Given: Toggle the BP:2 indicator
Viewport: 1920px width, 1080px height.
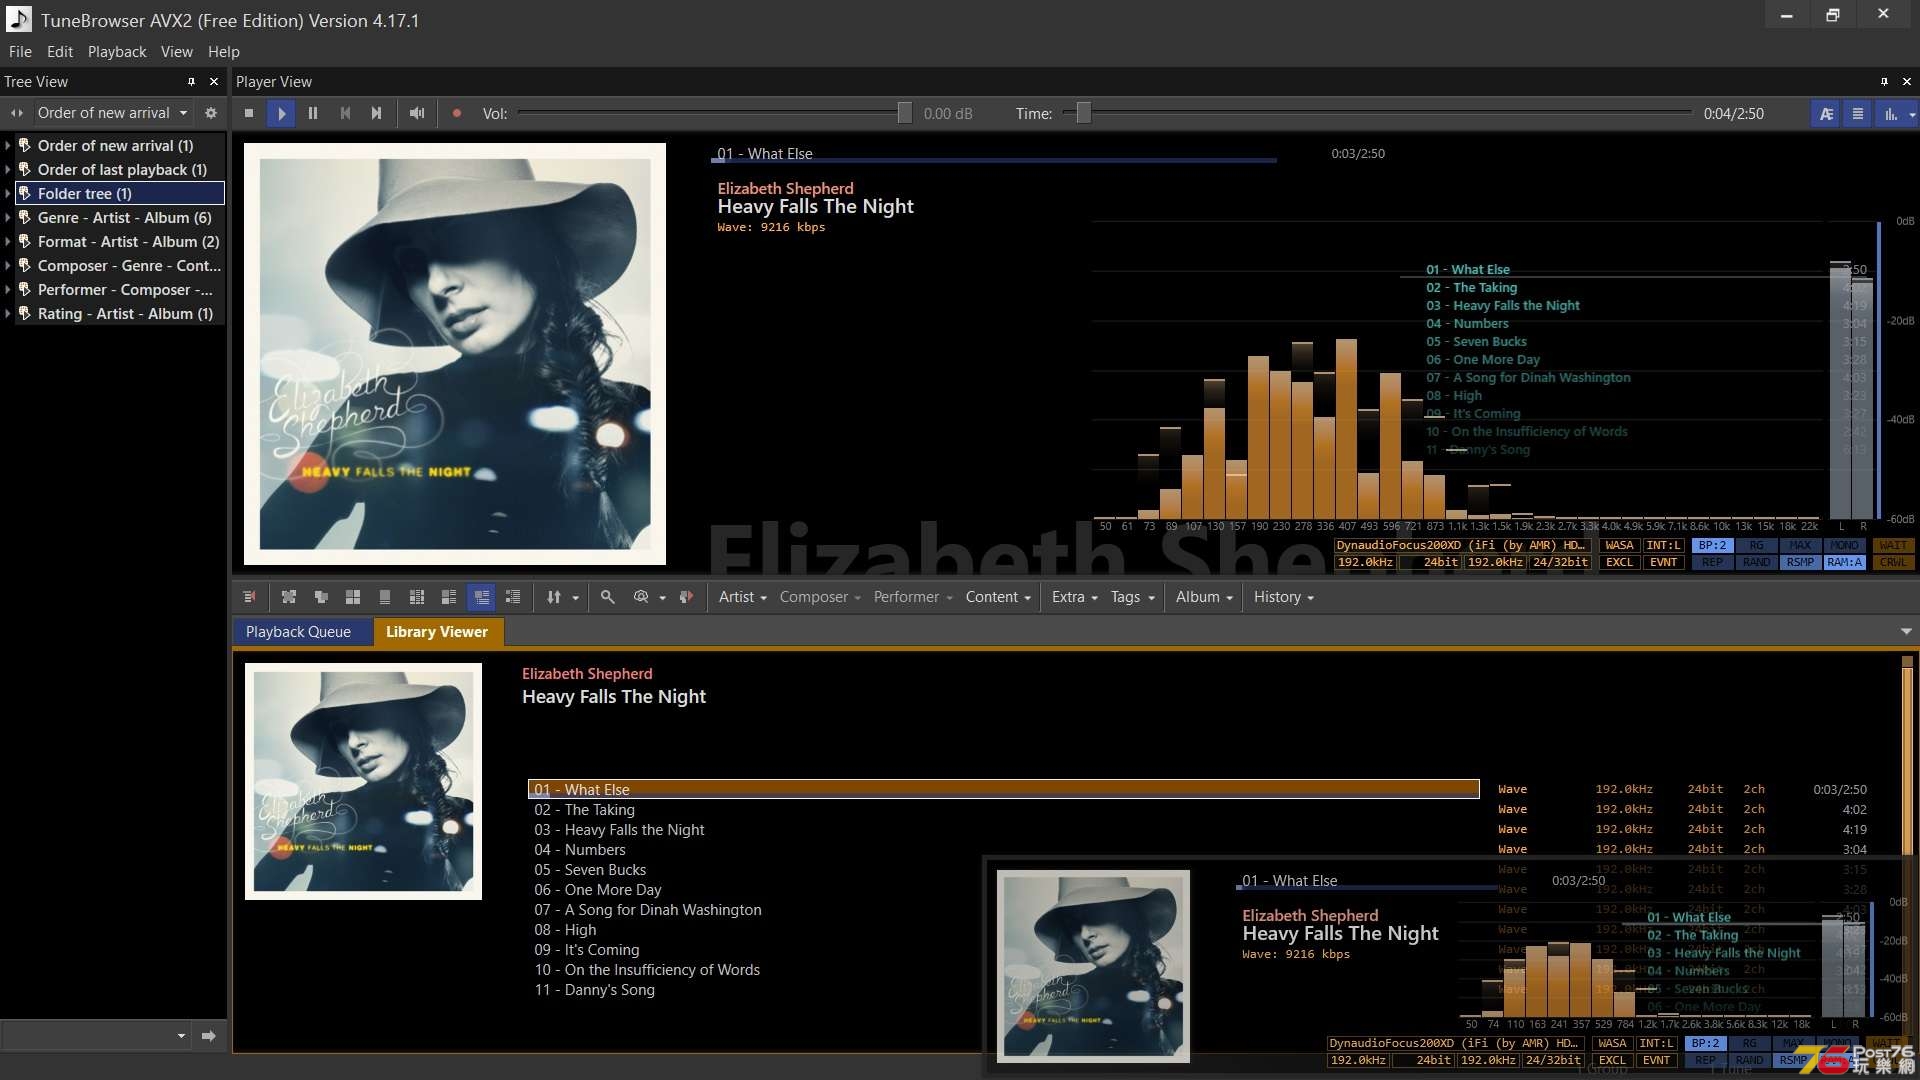Looking at the screenshot, I should tap(1712, 545).
